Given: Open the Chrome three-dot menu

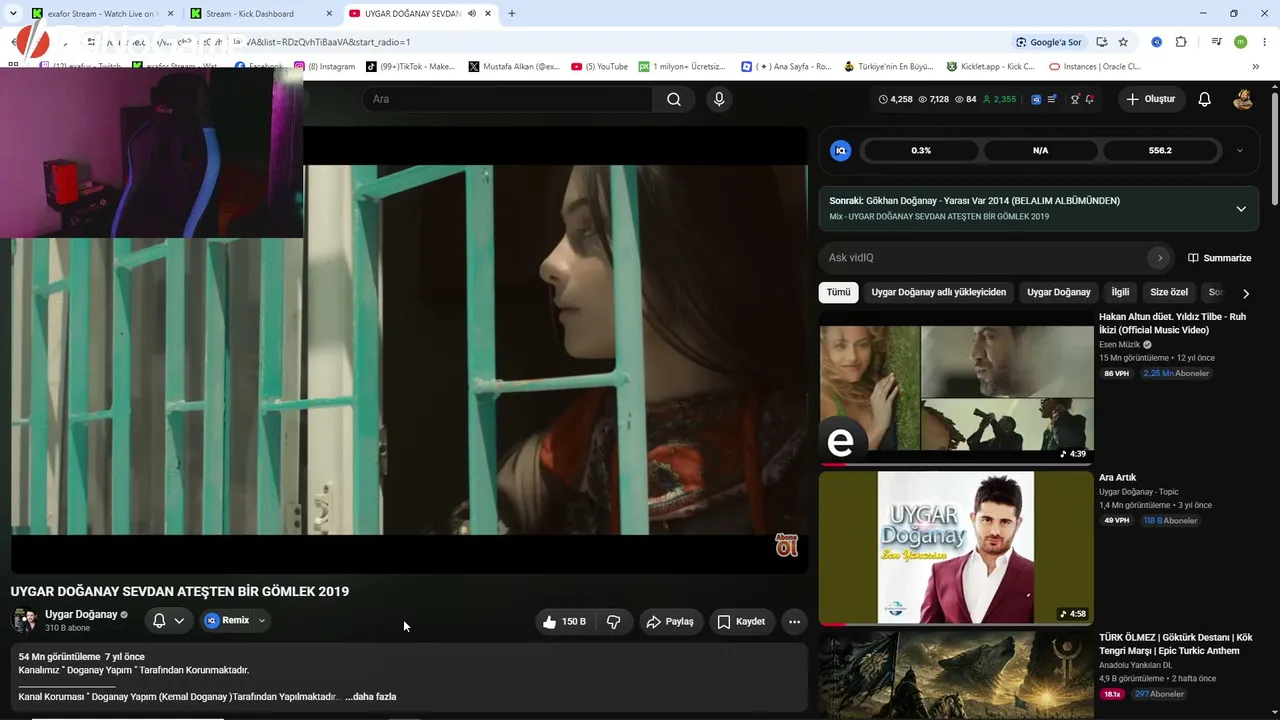Looking at the screenshot, I should click(1265, 42).
